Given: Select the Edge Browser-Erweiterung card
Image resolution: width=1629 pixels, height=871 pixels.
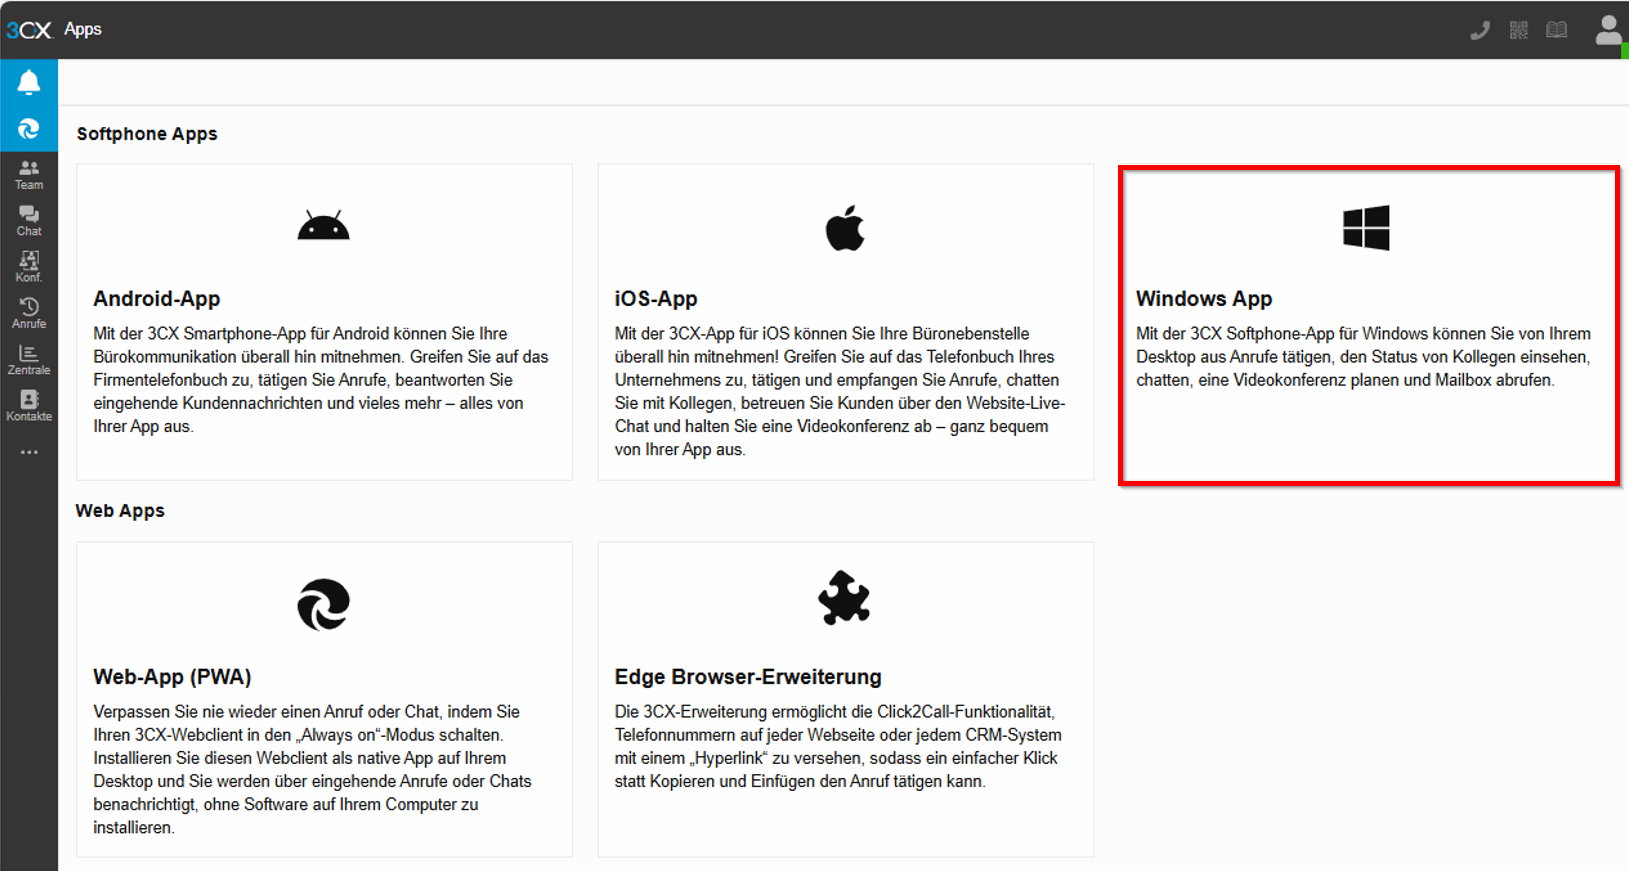Looking at the screenshot, I should (x=845, y=699).
